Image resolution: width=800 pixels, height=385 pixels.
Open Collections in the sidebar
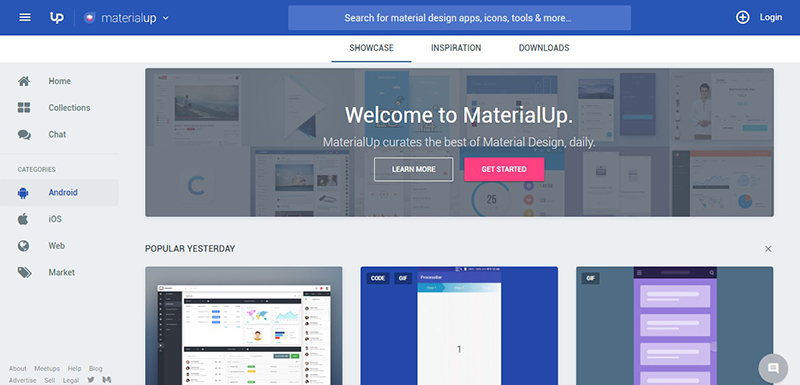click(69, 108)
